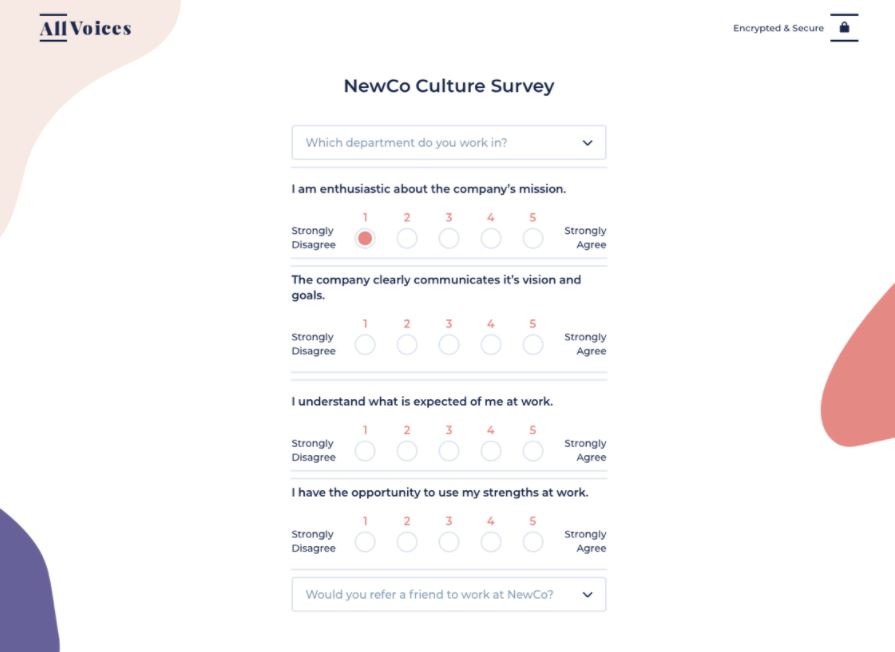
Task: Choose rating 4 for vision and goals communication
Action: tap(491, 344)
